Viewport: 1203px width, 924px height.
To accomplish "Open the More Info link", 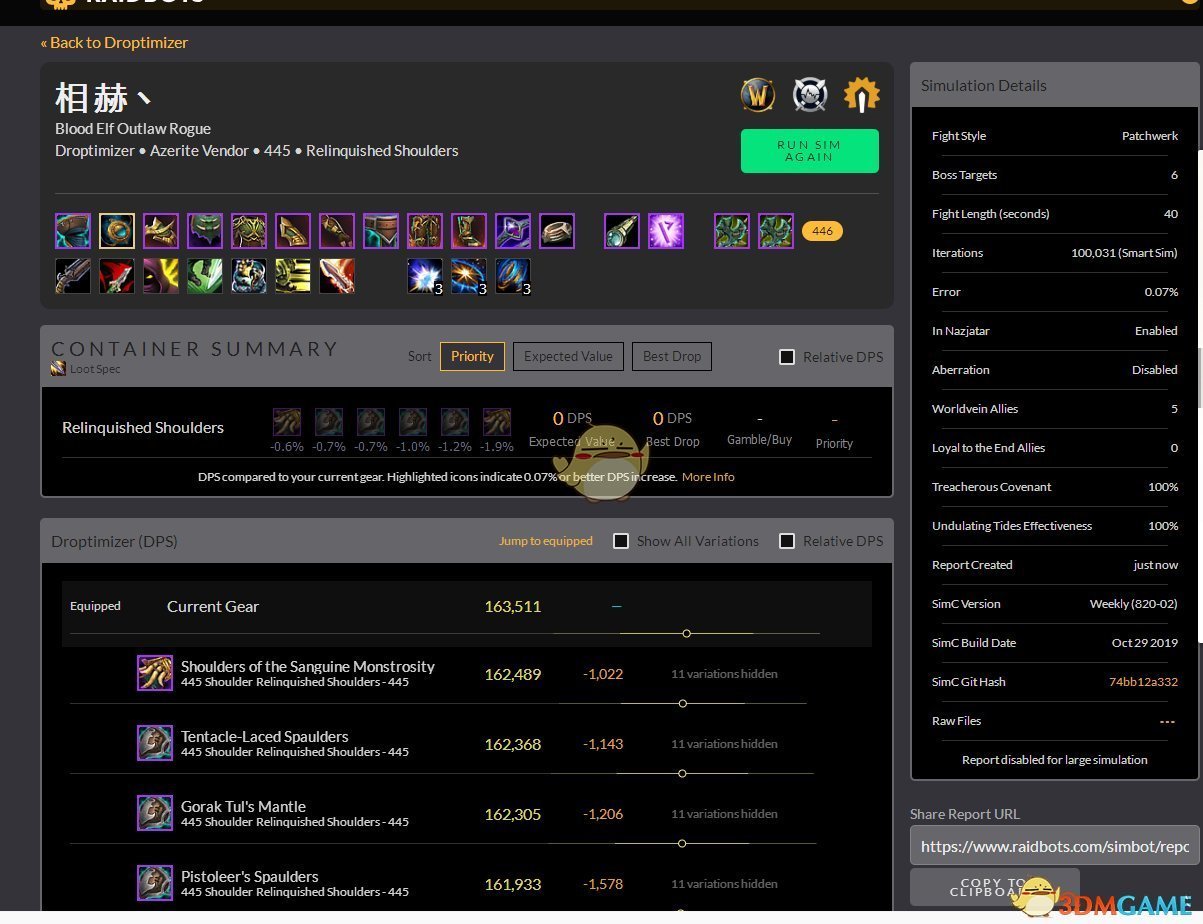I will 708,477.
